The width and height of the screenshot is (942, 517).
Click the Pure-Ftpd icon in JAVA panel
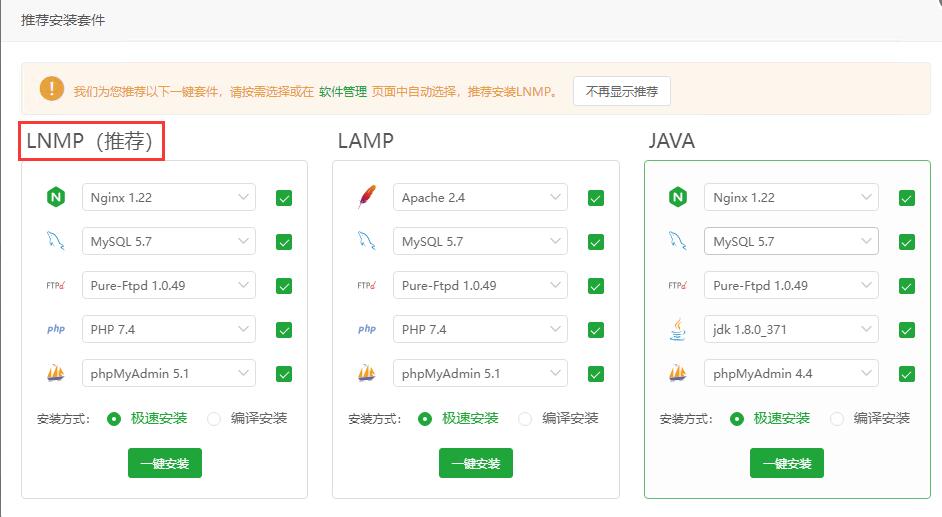678,286
